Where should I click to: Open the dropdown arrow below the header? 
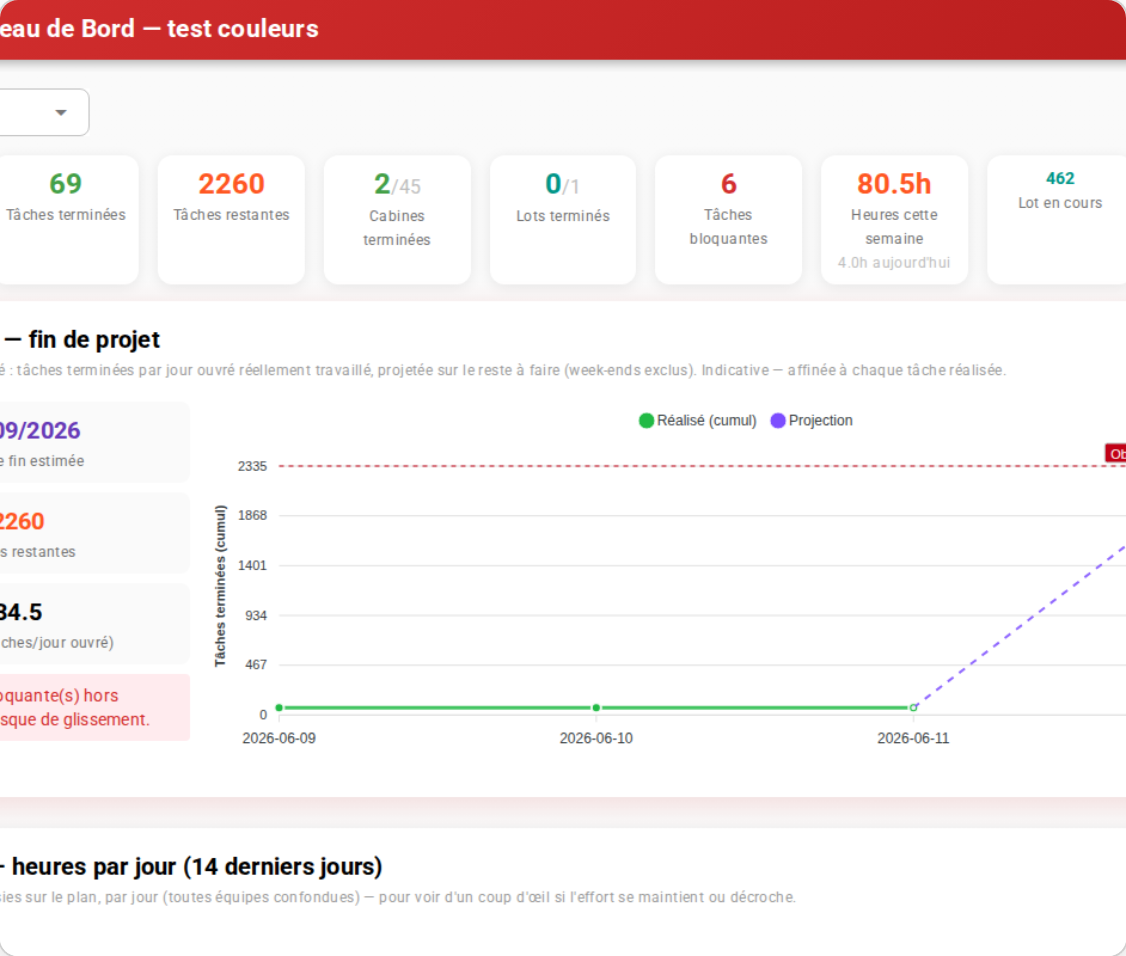pos(61,113)
